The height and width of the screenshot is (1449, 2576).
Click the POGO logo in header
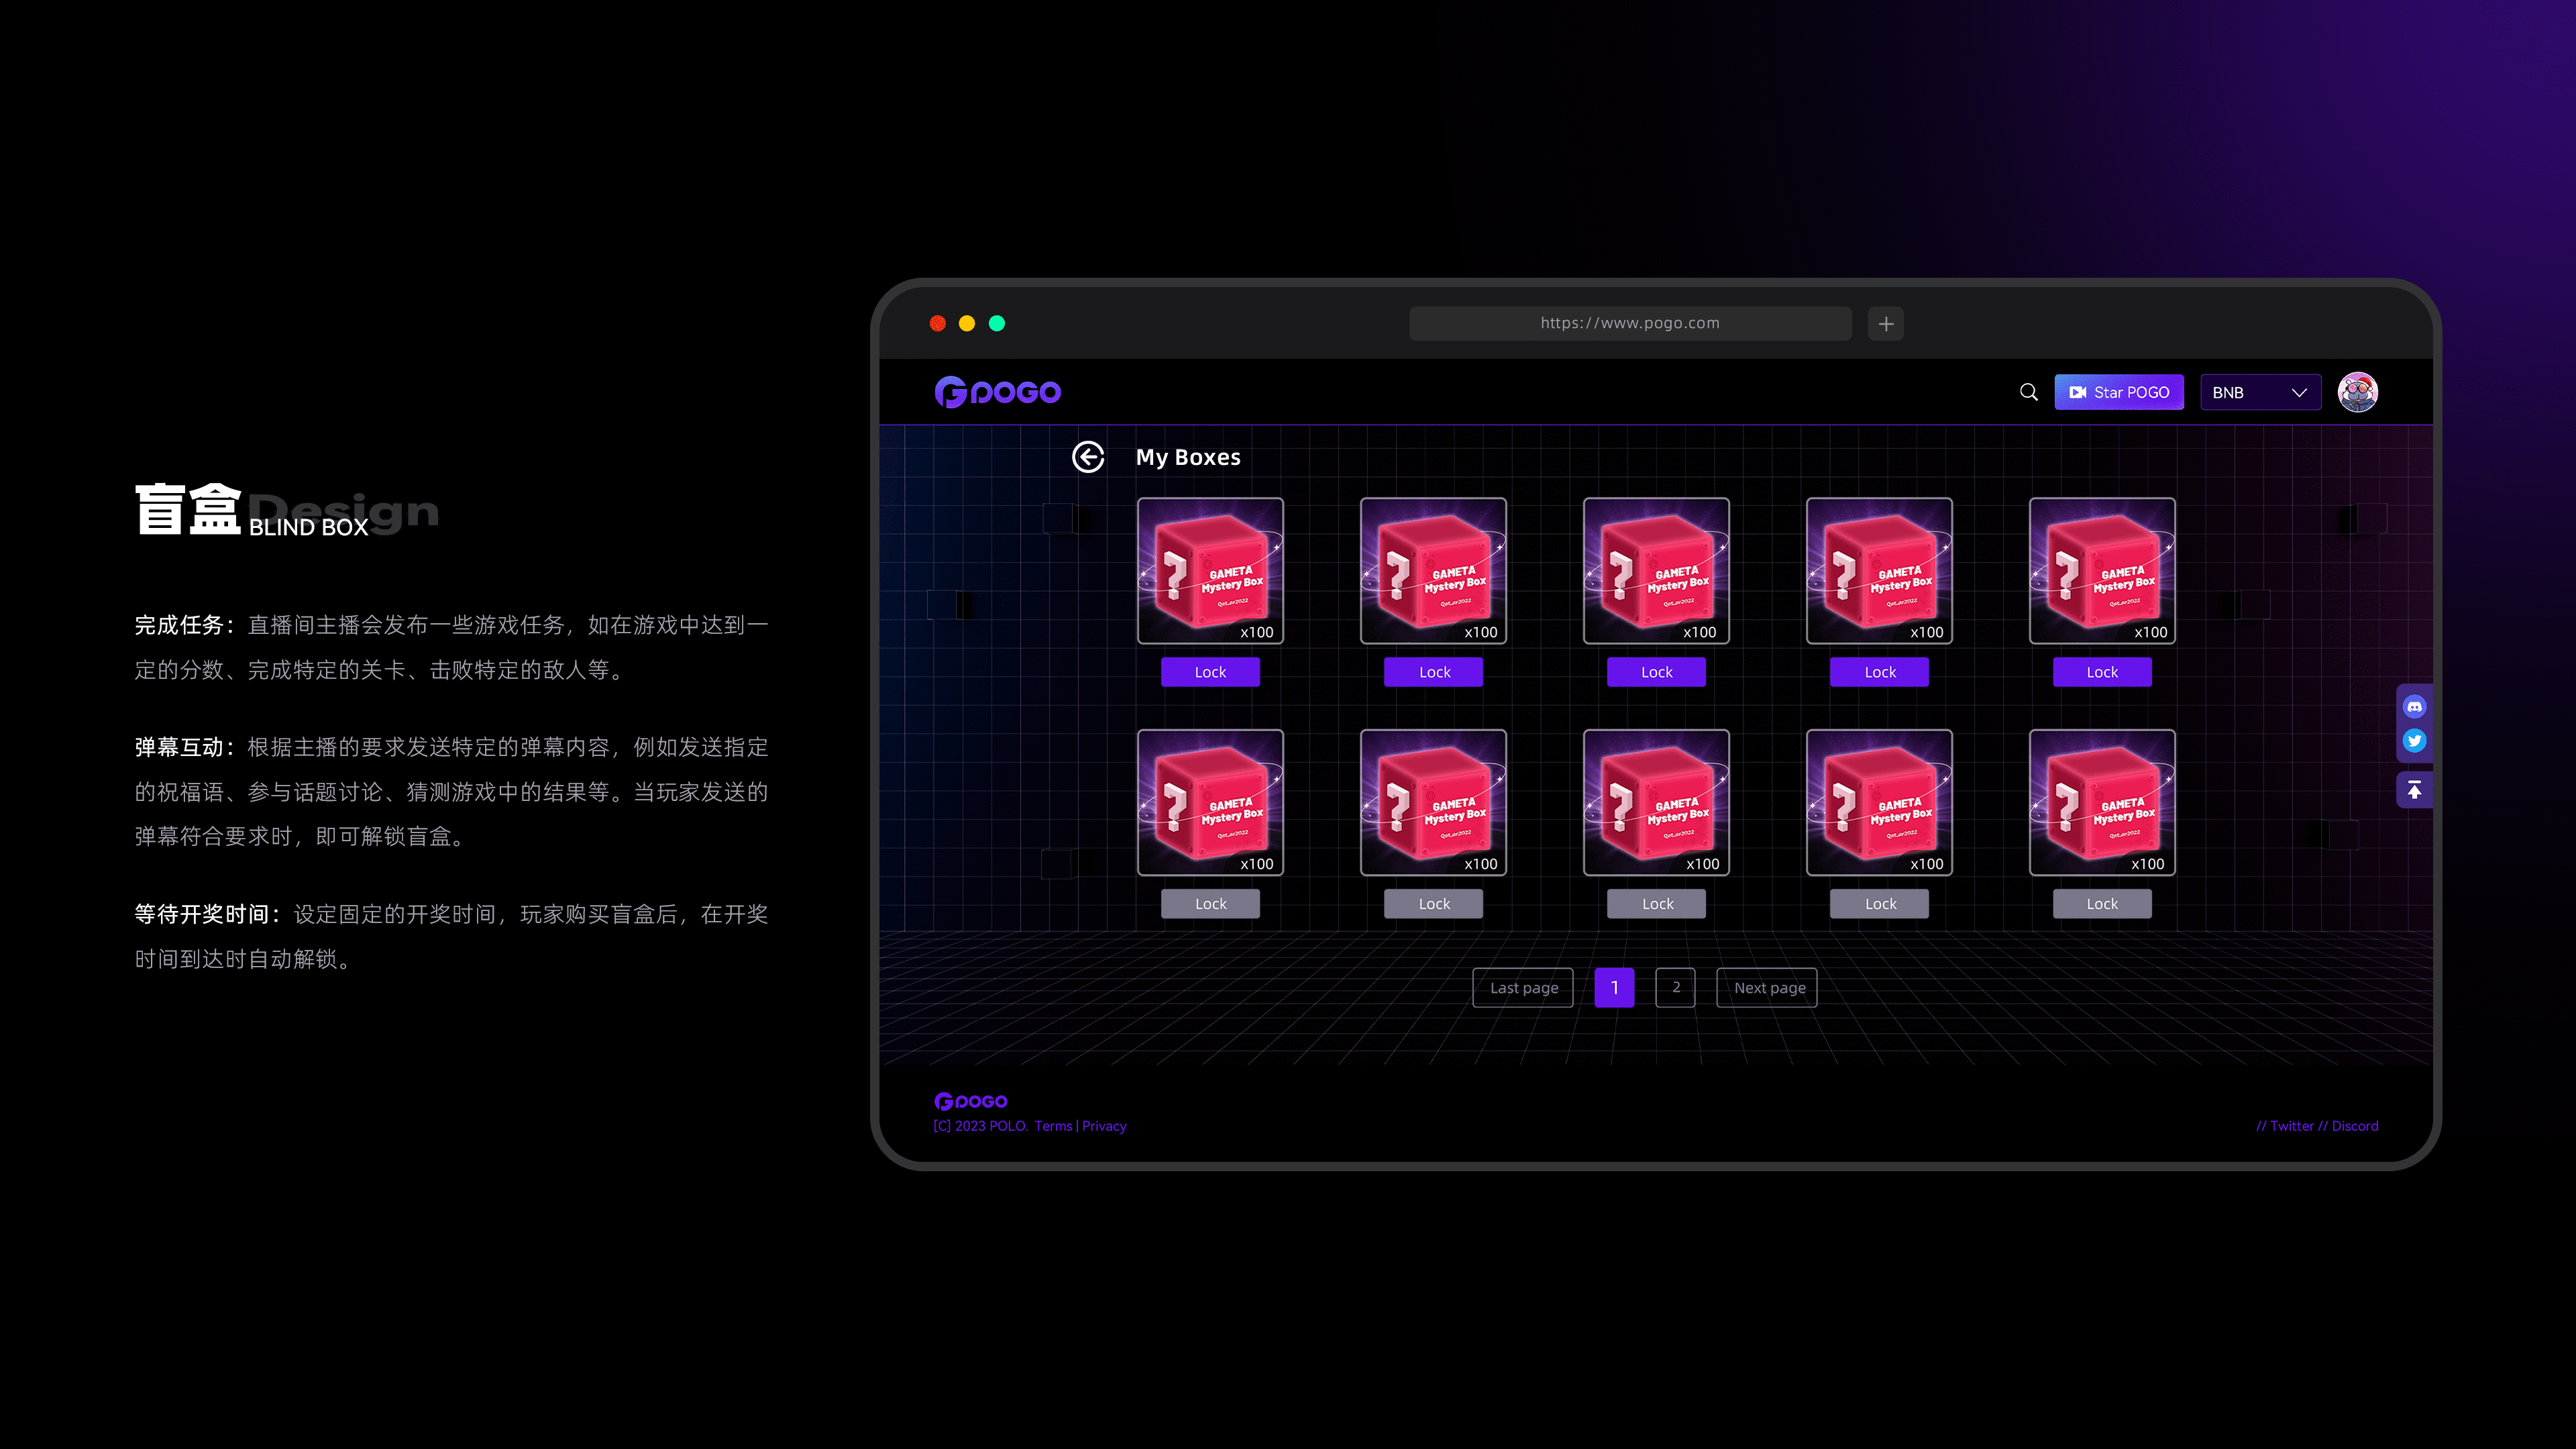coord(998,392)
